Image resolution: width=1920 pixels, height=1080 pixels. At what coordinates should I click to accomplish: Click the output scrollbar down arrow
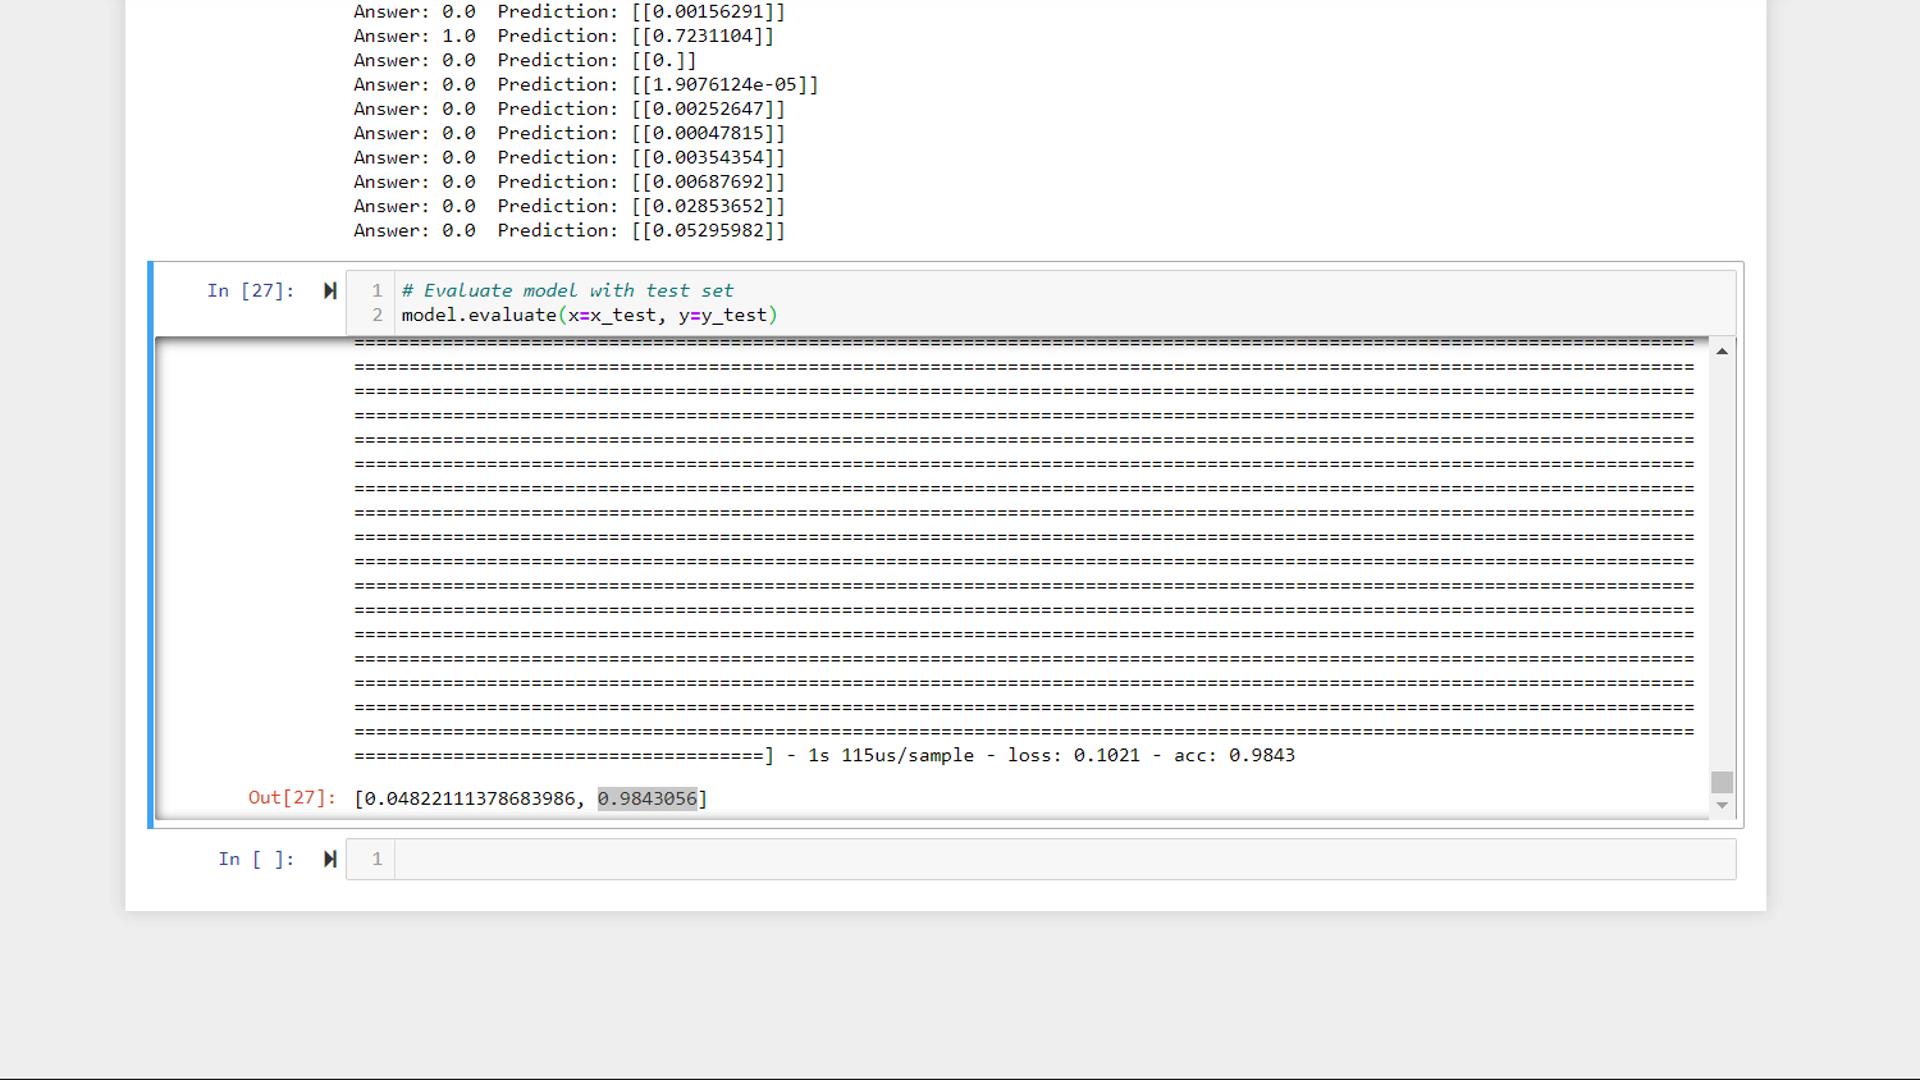click(x=1721, y=805)
